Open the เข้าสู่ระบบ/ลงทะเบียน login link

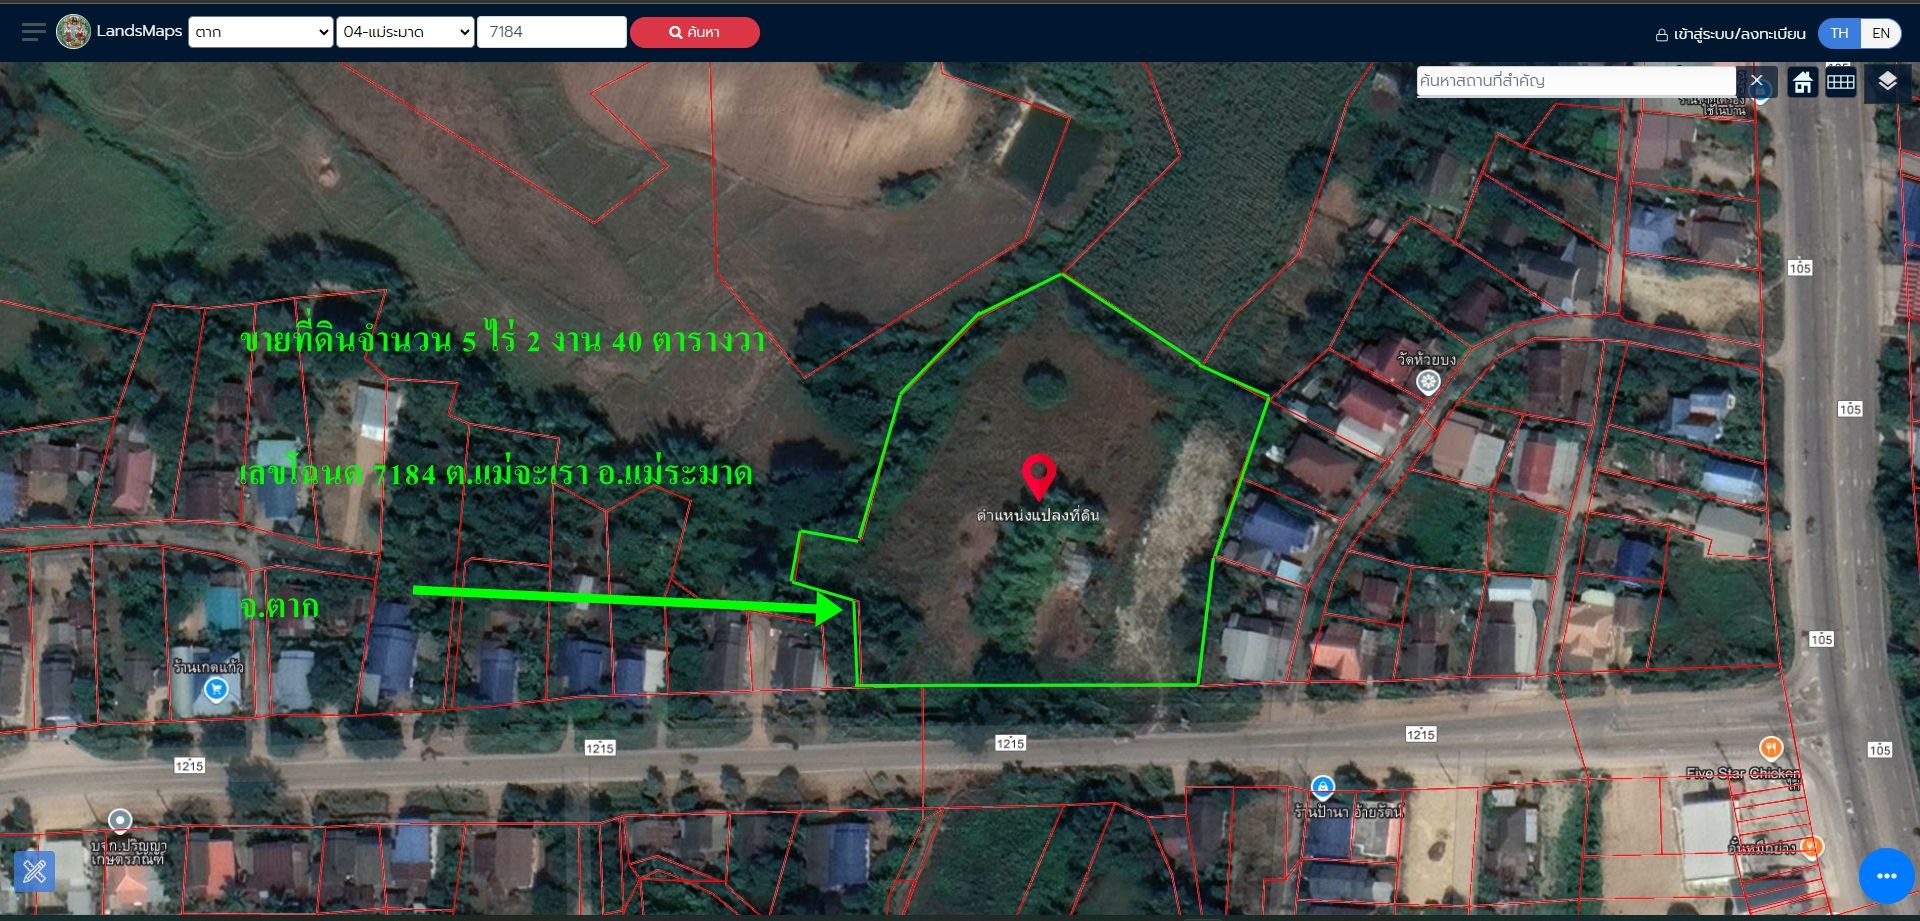tap(1730, 34)
